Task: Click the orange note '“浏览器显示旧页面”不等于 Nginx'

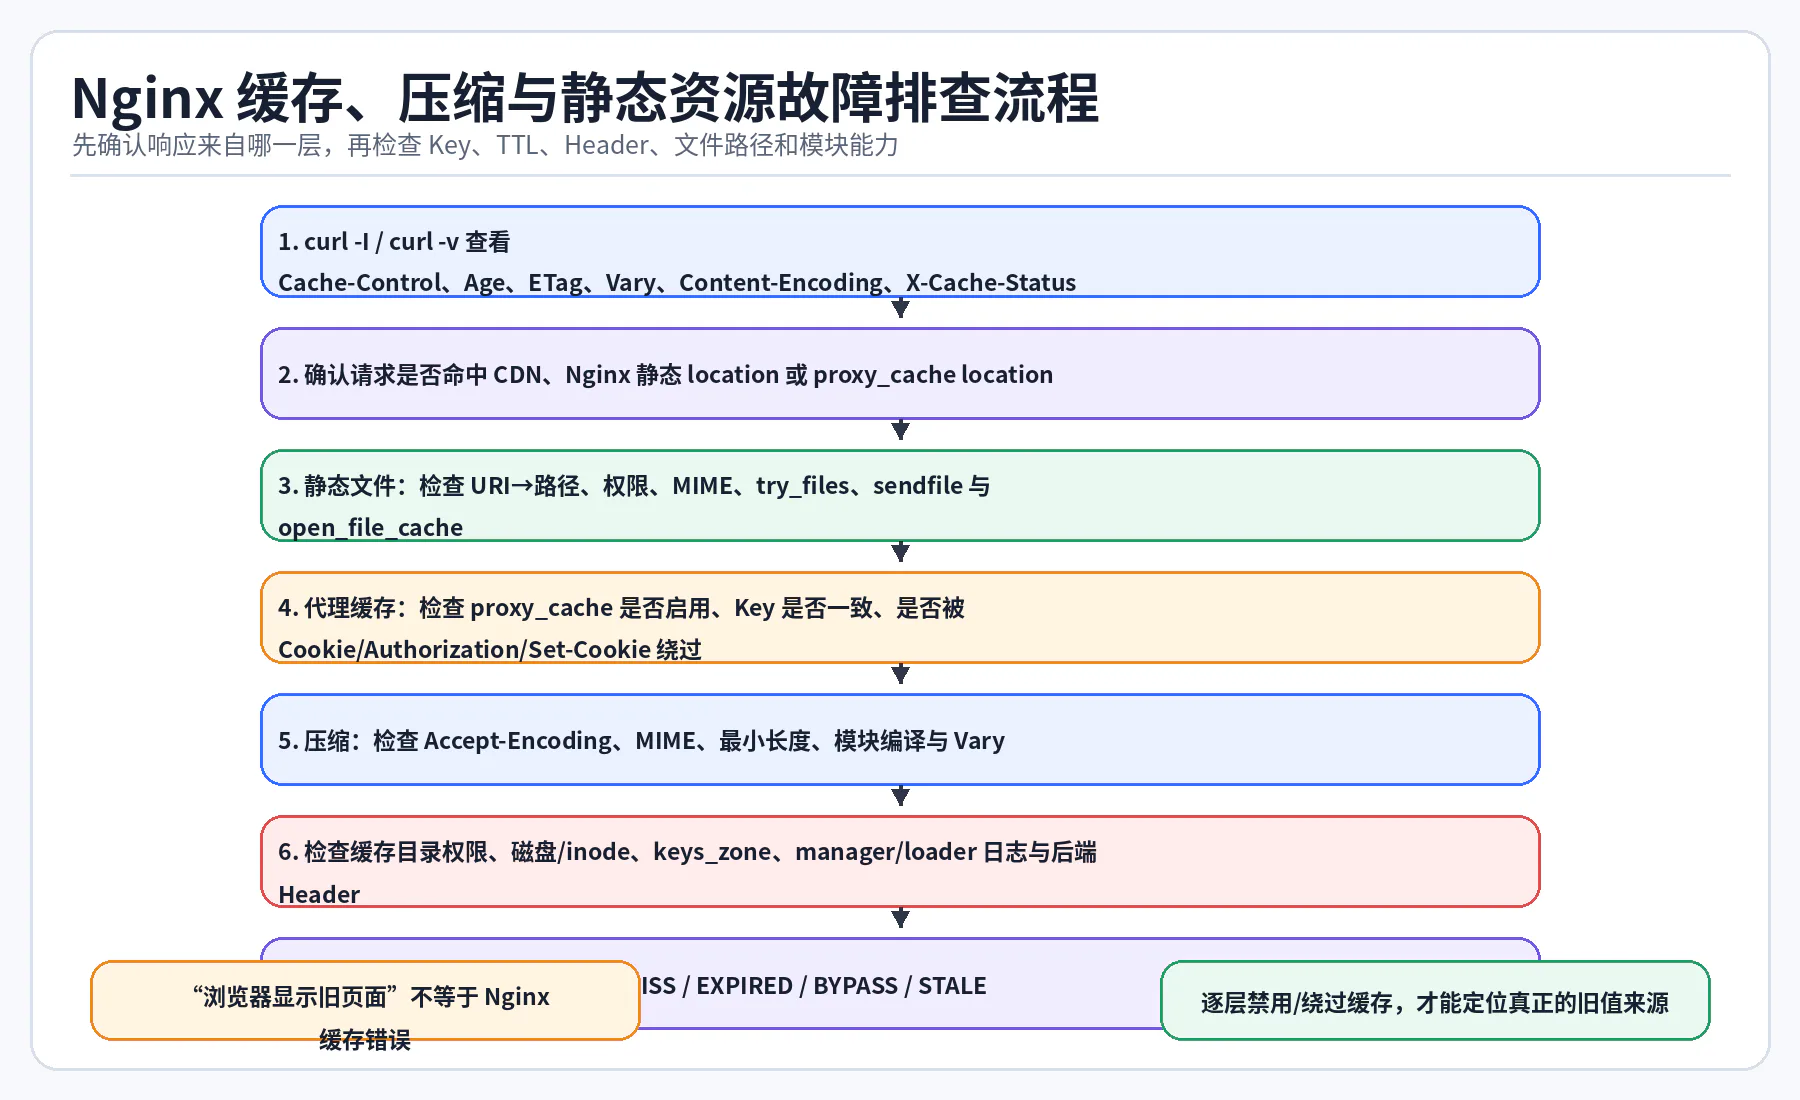Action: click(365, 1001)
